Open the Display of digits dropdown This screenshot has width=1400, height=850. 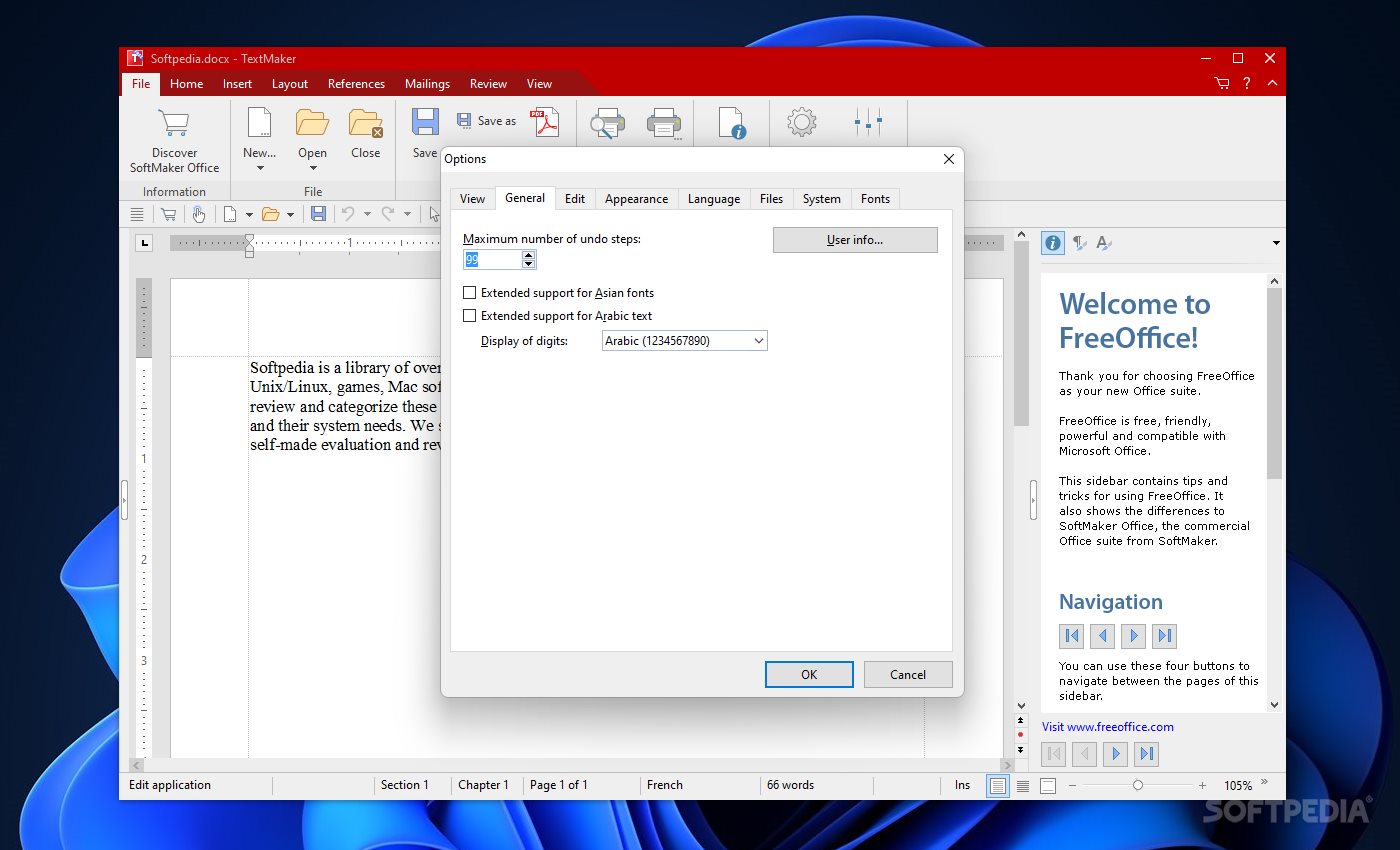coord(684,341)
